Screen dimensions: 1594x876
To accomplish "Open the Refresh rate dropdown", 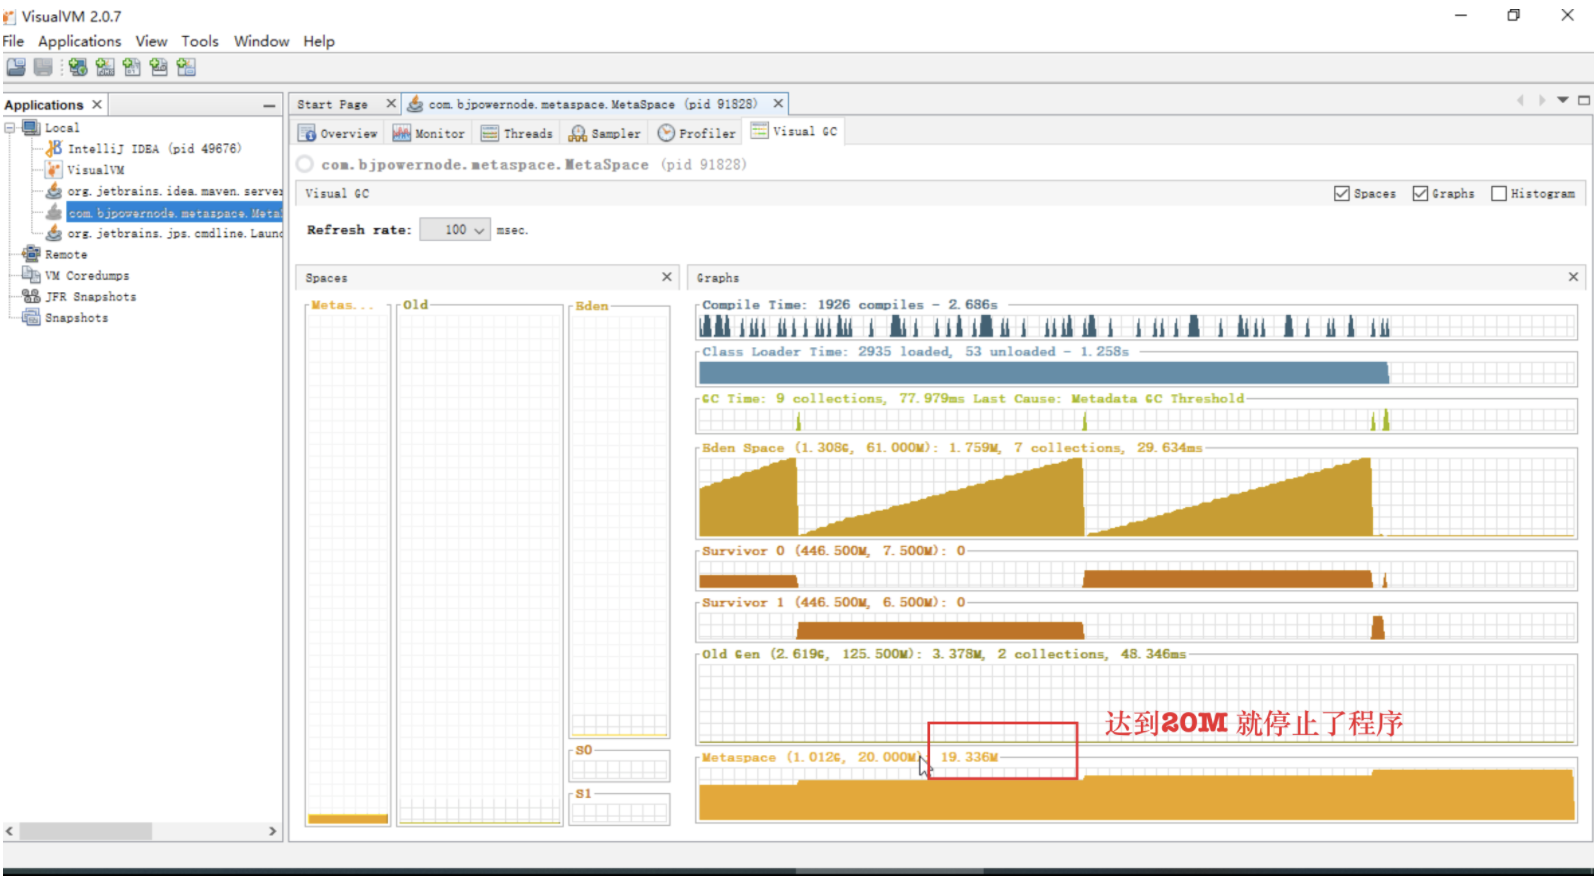I will pos(455,230).
